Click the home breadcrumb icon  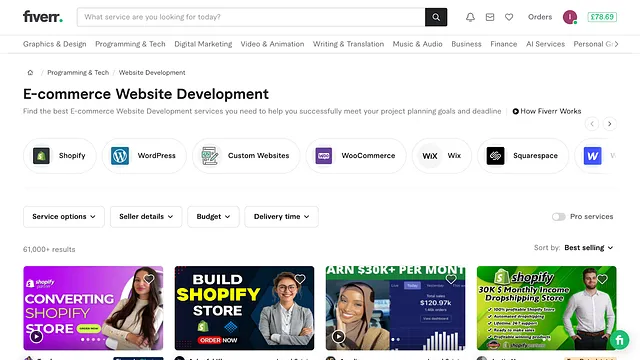30,73
